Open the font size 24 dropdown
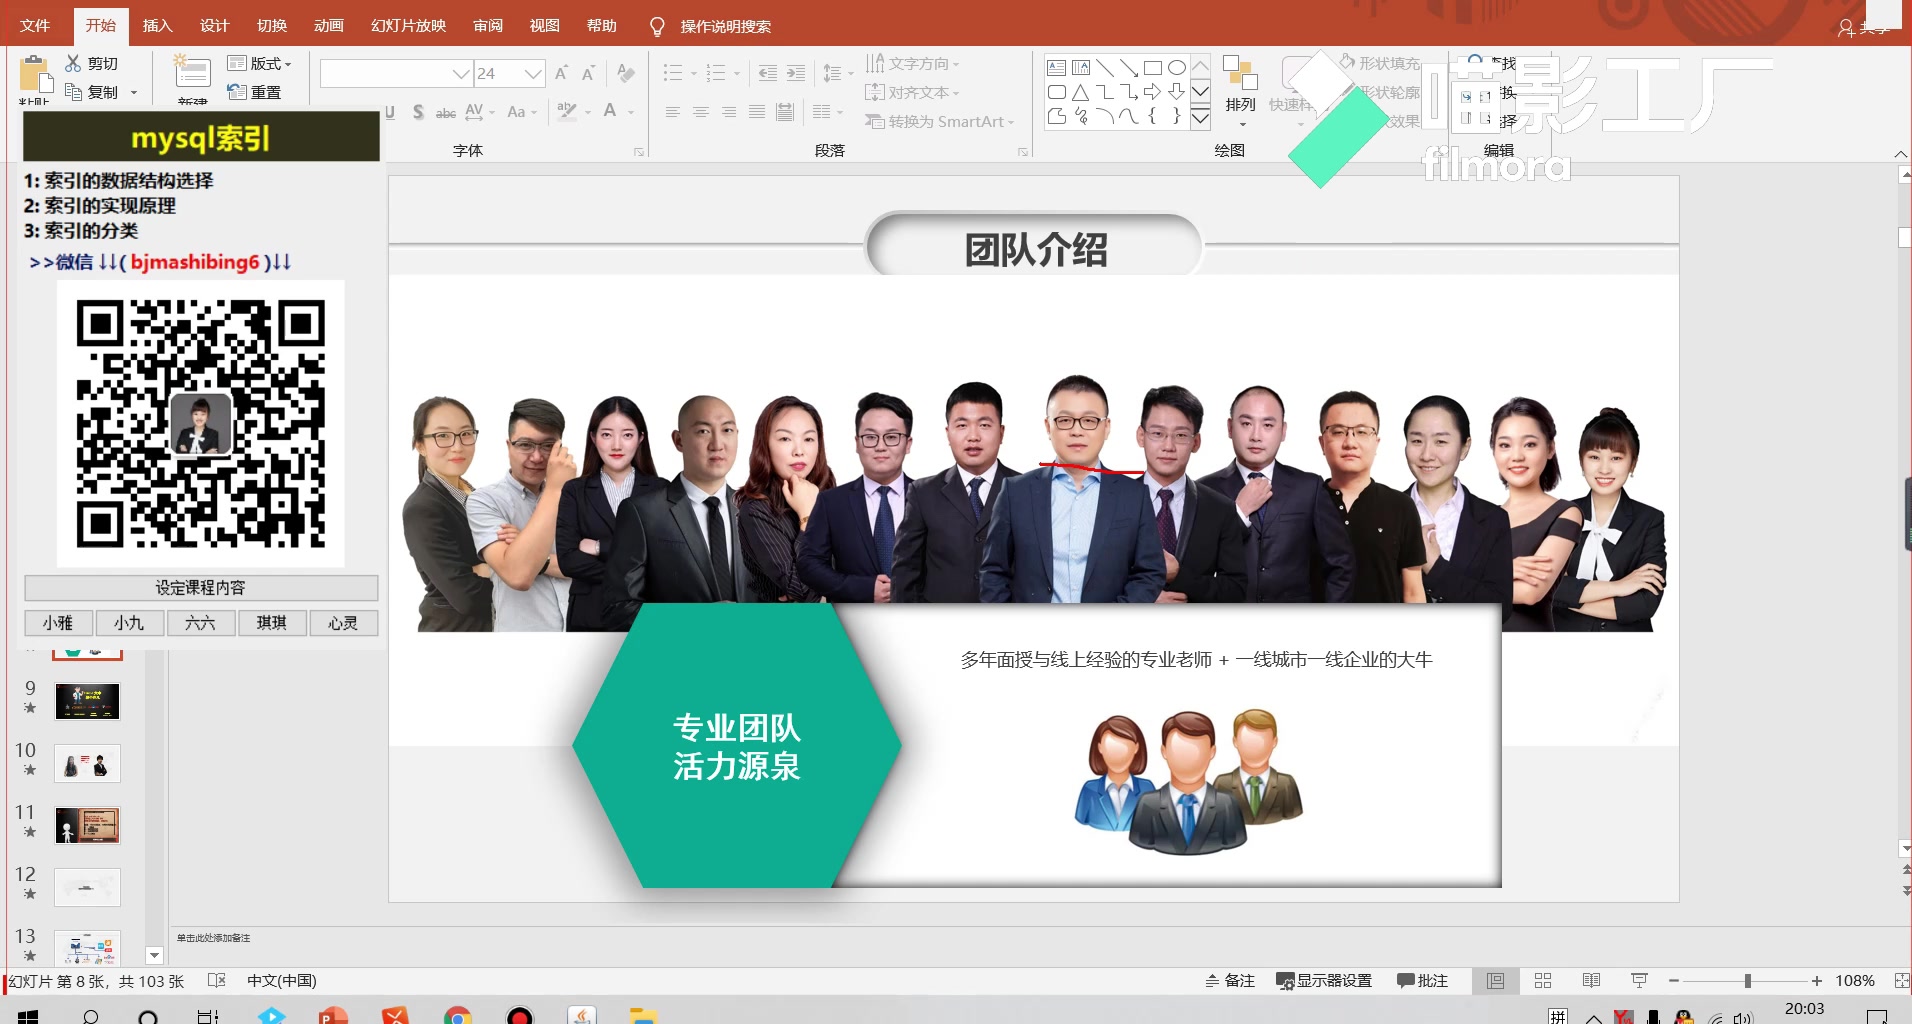This screenshot has height=1024, width=1912. click(533, 73)
